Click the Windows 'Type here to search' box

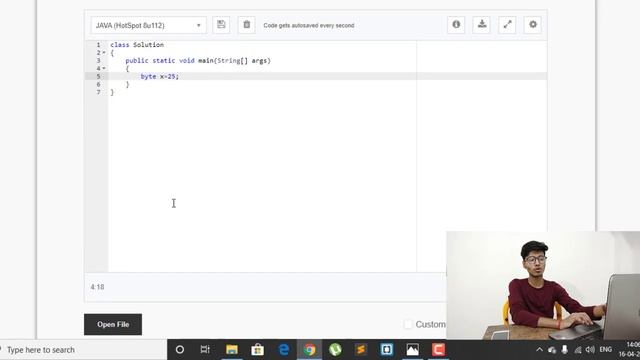tap(82, 350)
